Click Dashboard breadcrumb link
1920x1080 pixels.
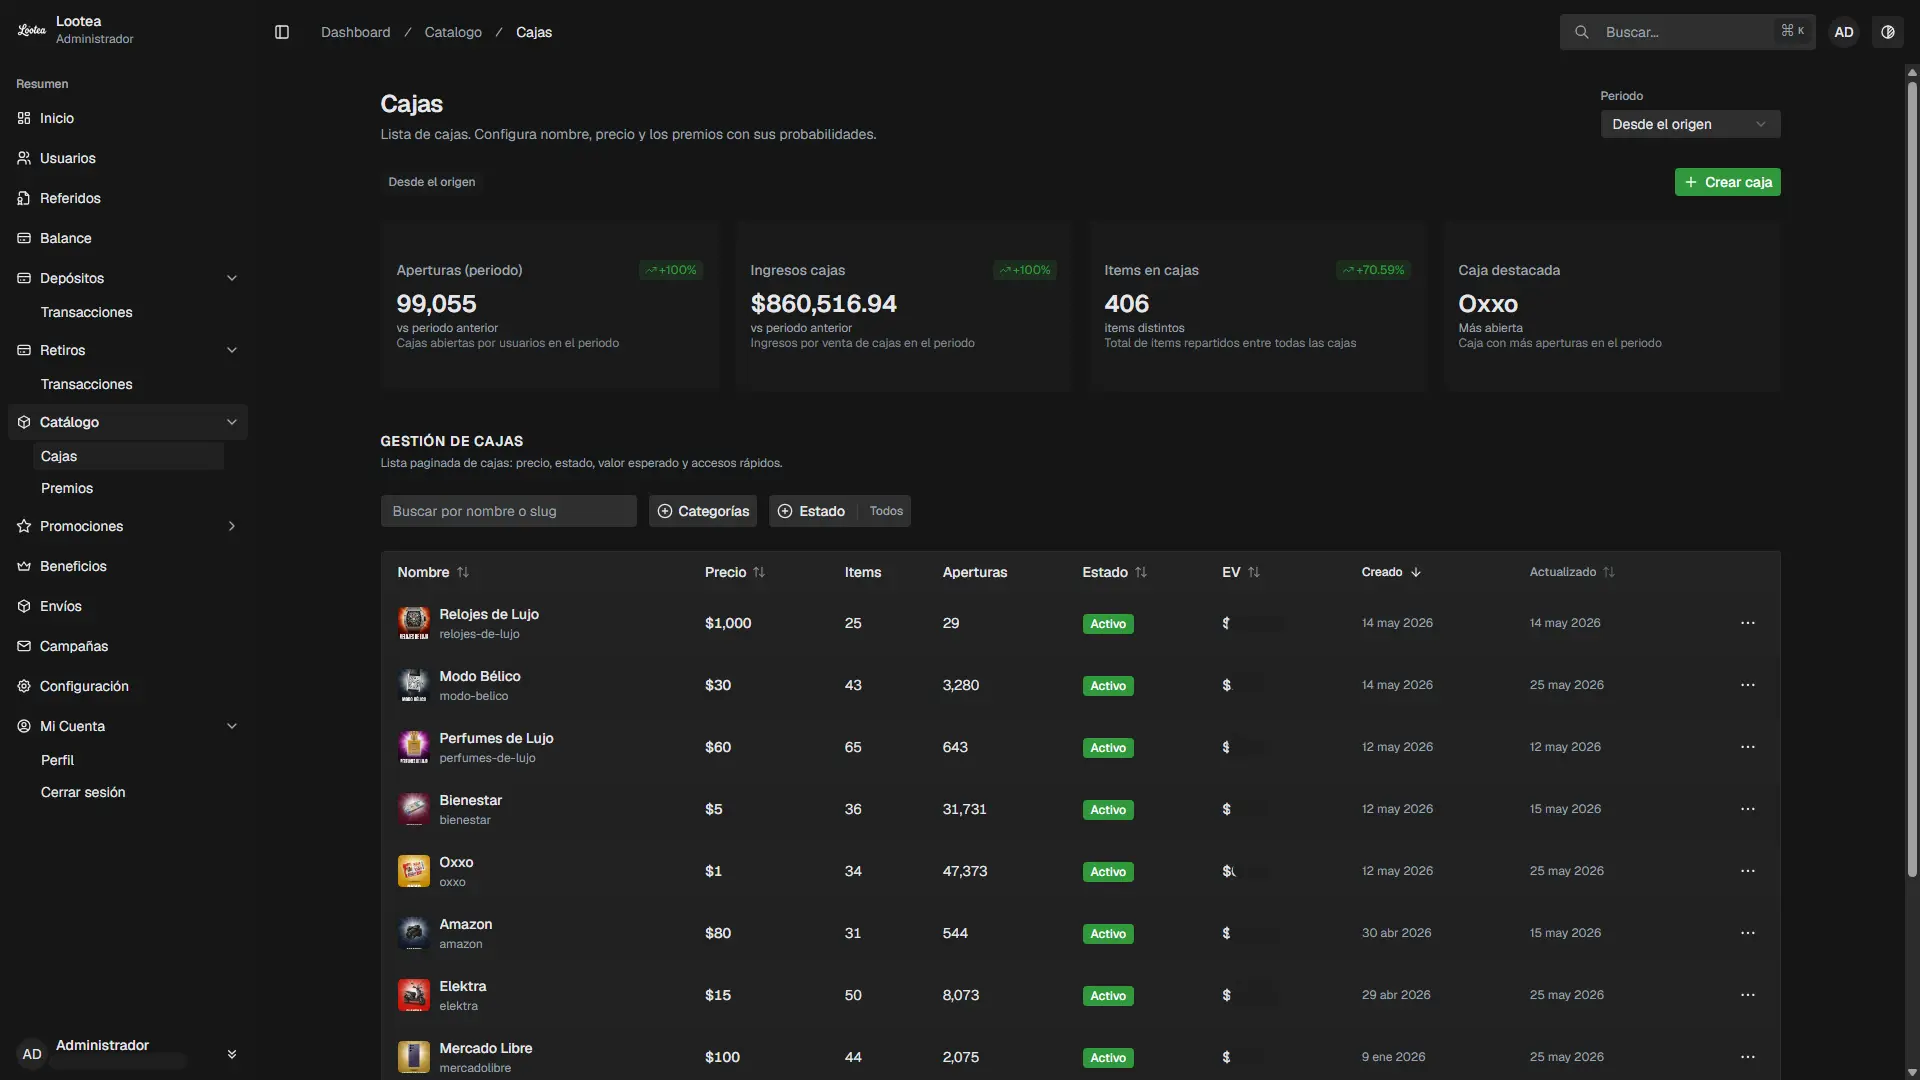click(356, 32)
